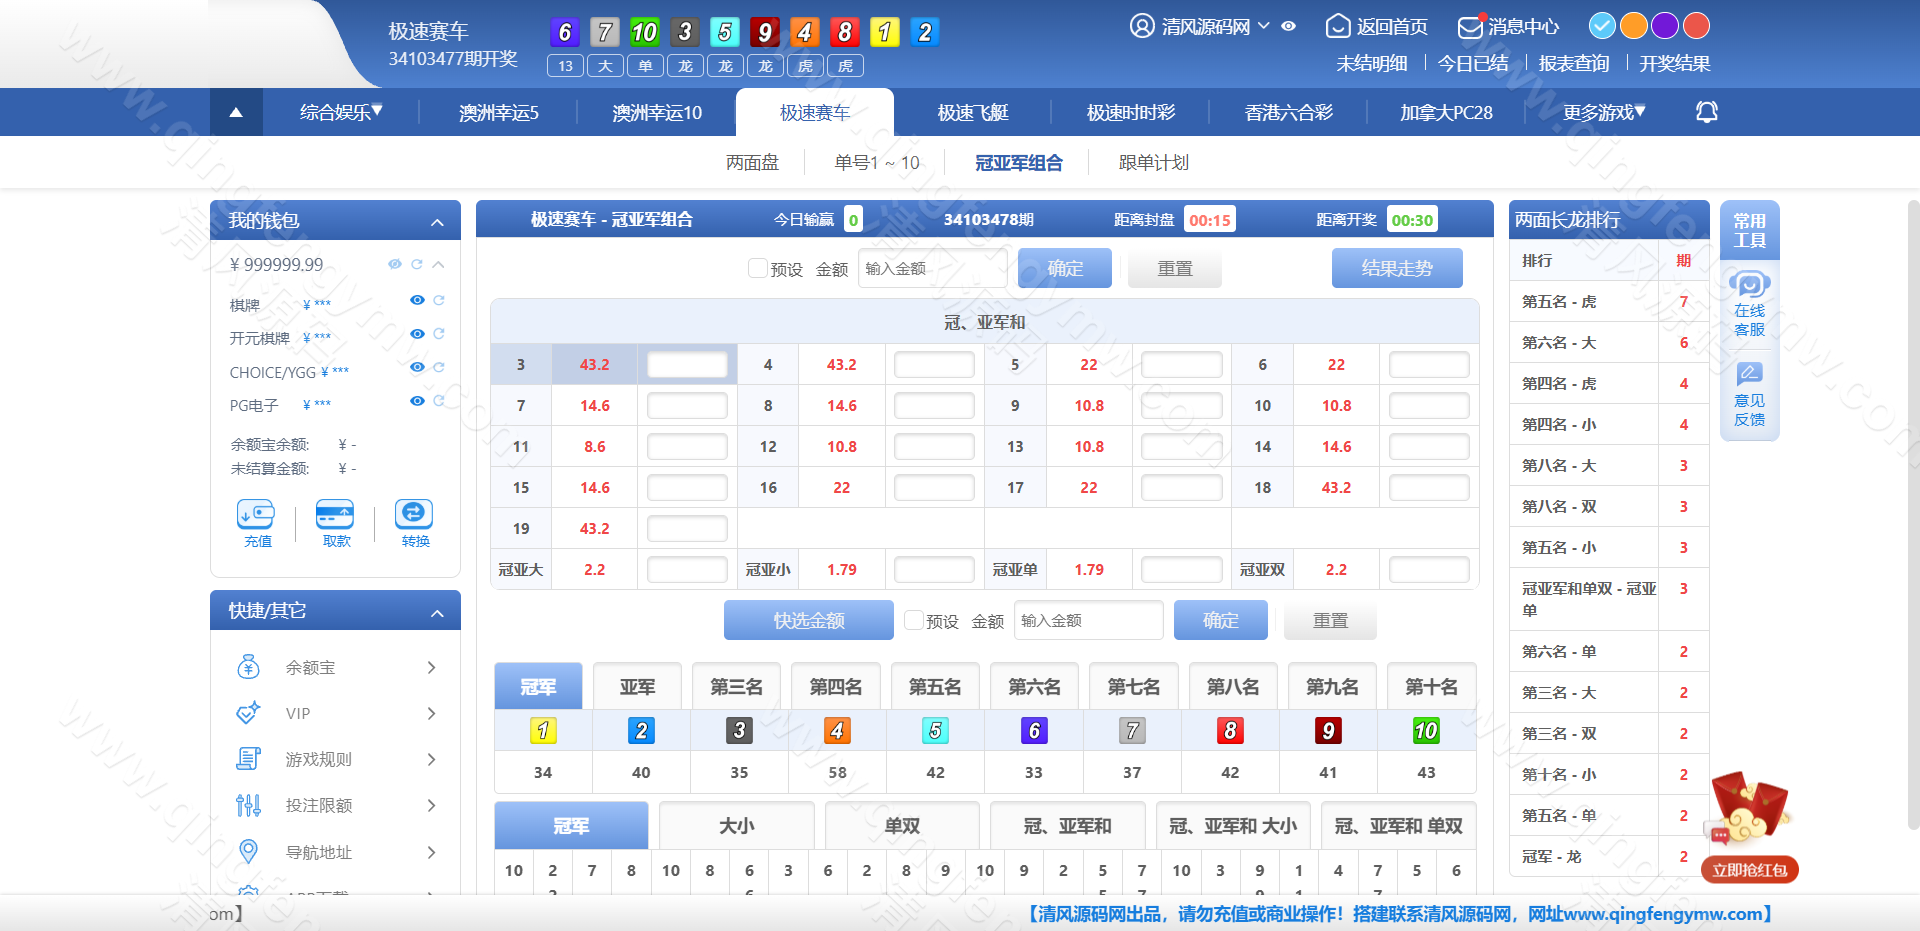
Task: Select the purple theme swatch
Action: 1665,25
